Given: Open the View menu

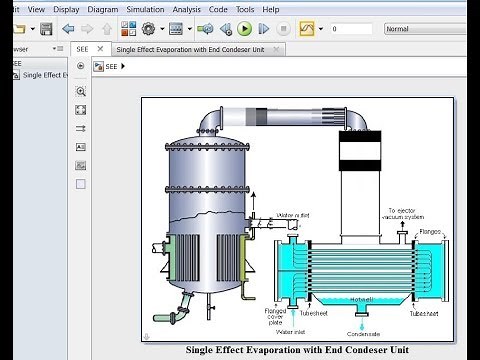Looking at the screenshot, I should tap(36, 10).
